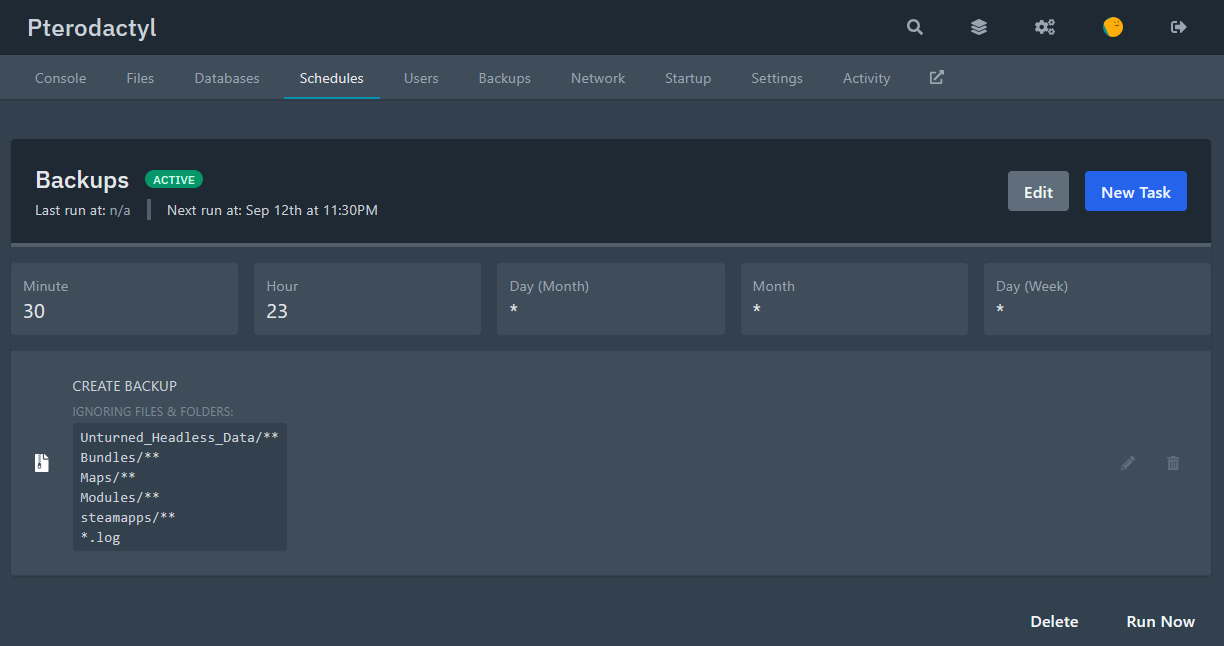
Task: Open the account avatar icon
Action: point(1113,27)
